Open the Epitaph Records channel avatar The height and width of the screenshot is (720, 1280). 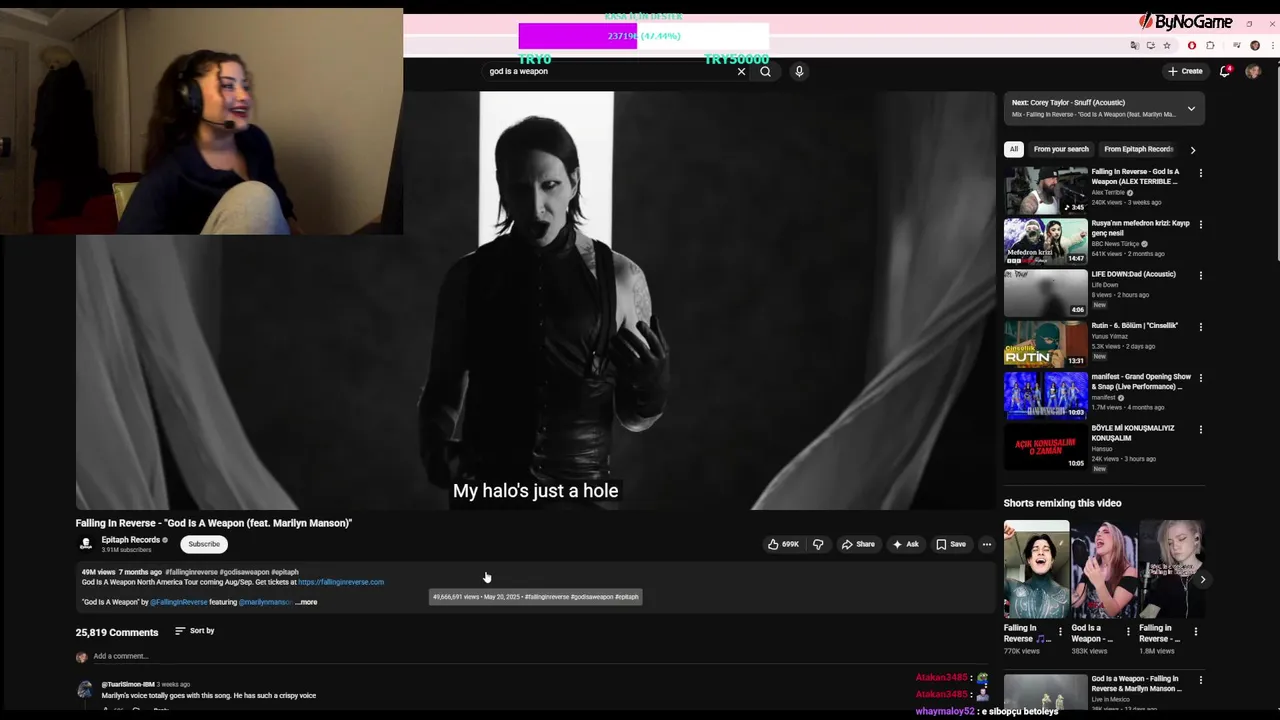(86, 544)
